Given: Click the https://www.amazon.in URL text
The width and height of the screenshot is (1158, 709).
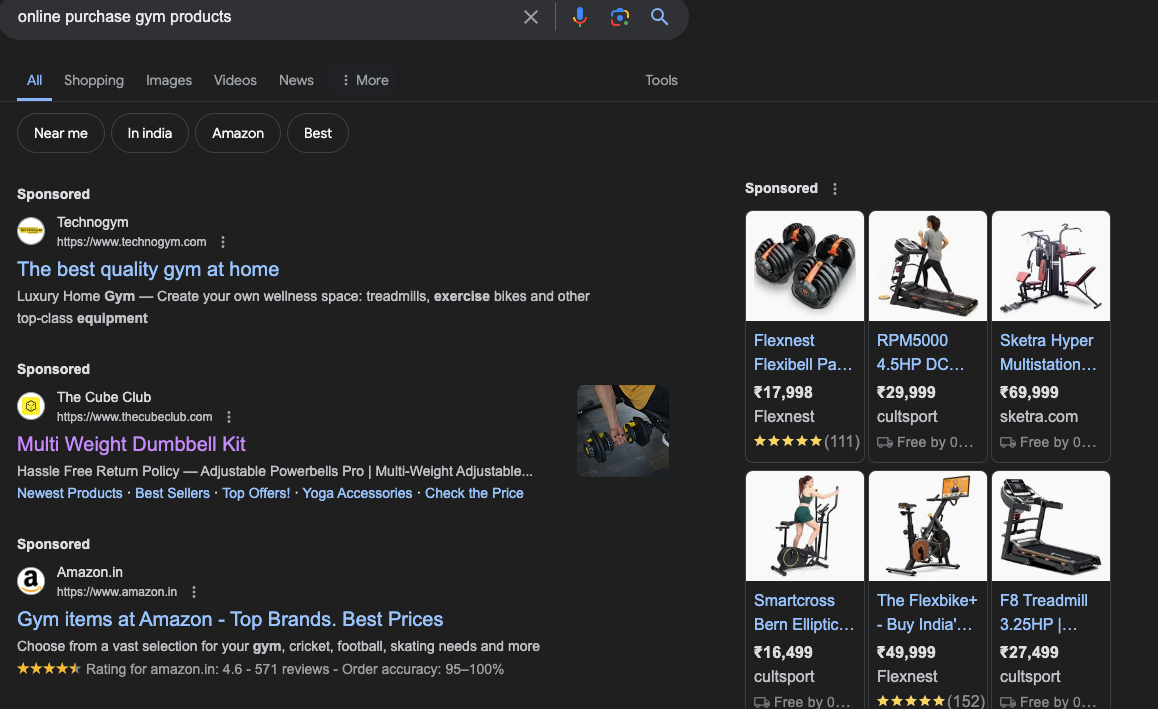Looking at the screenshot, I should [117, 592].
